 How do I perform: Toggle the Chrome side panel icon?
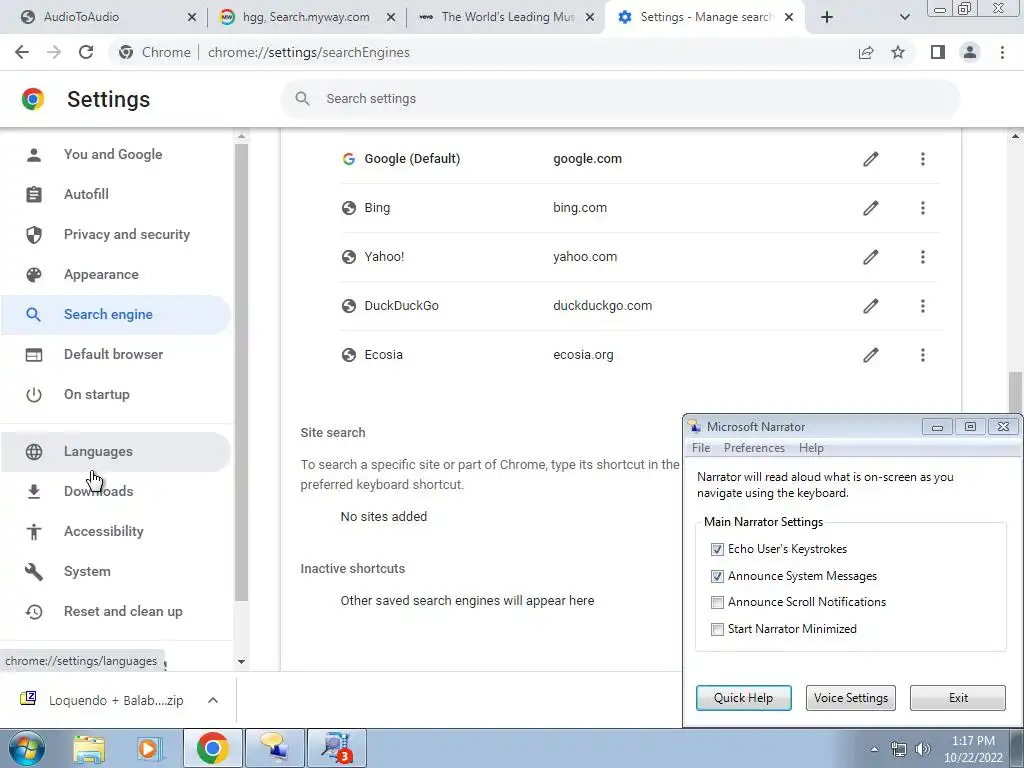938,52
